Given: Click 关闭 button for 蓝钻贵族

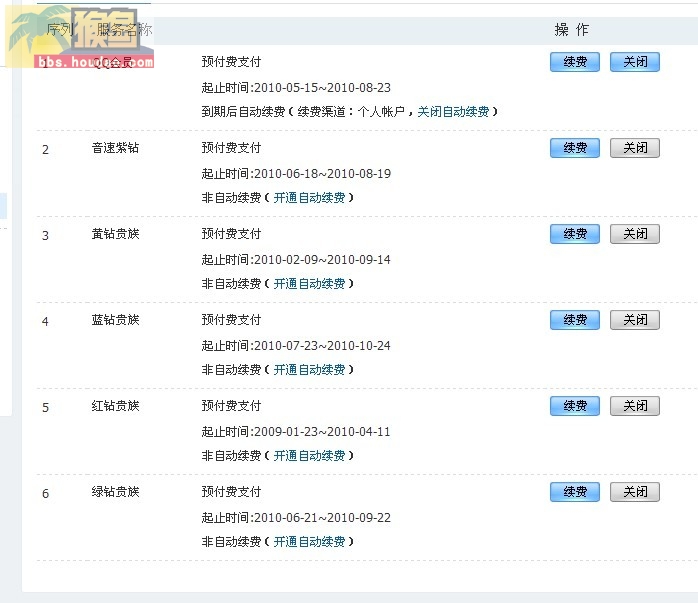Looking at the screenshot, I should [x=635, y=320].
